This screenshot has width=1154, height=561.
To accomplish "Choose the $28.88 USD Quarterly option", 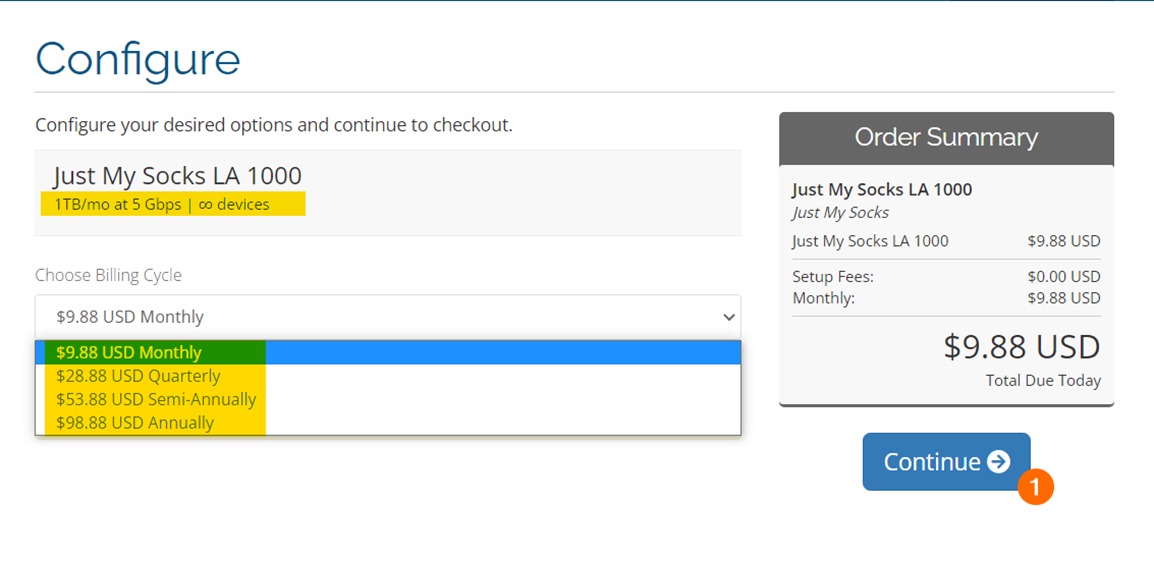I will [138, 376].
